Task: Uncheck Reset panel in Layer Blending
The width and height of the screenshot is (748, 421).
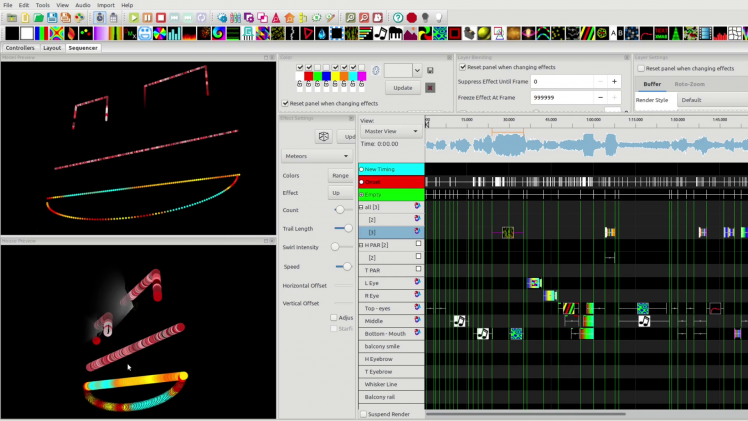Action: click(x=463, y=68)
